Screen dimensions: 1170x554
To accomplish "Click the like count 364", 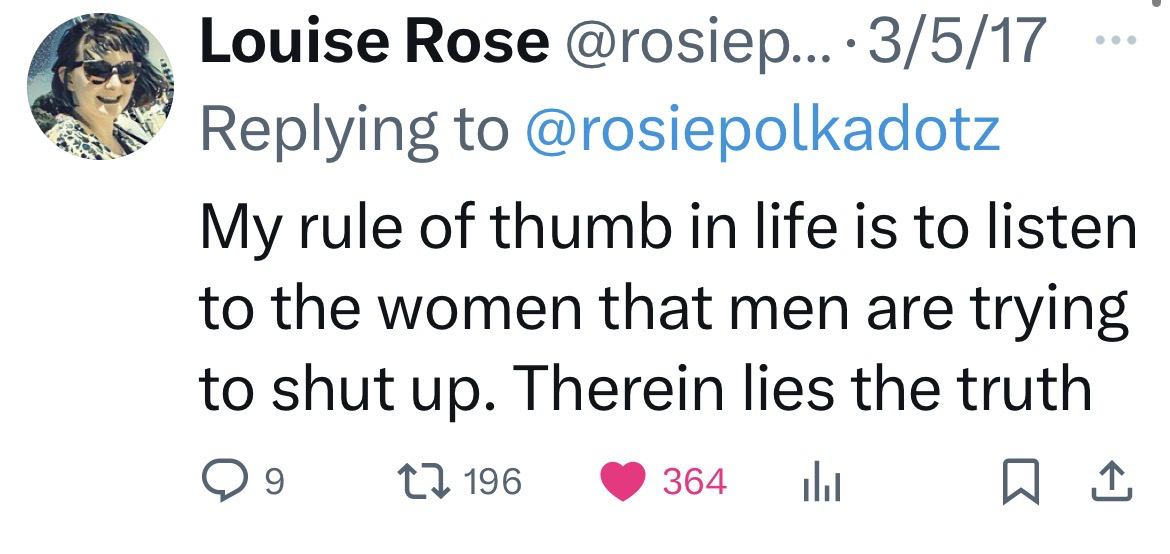I will [695, 483].
